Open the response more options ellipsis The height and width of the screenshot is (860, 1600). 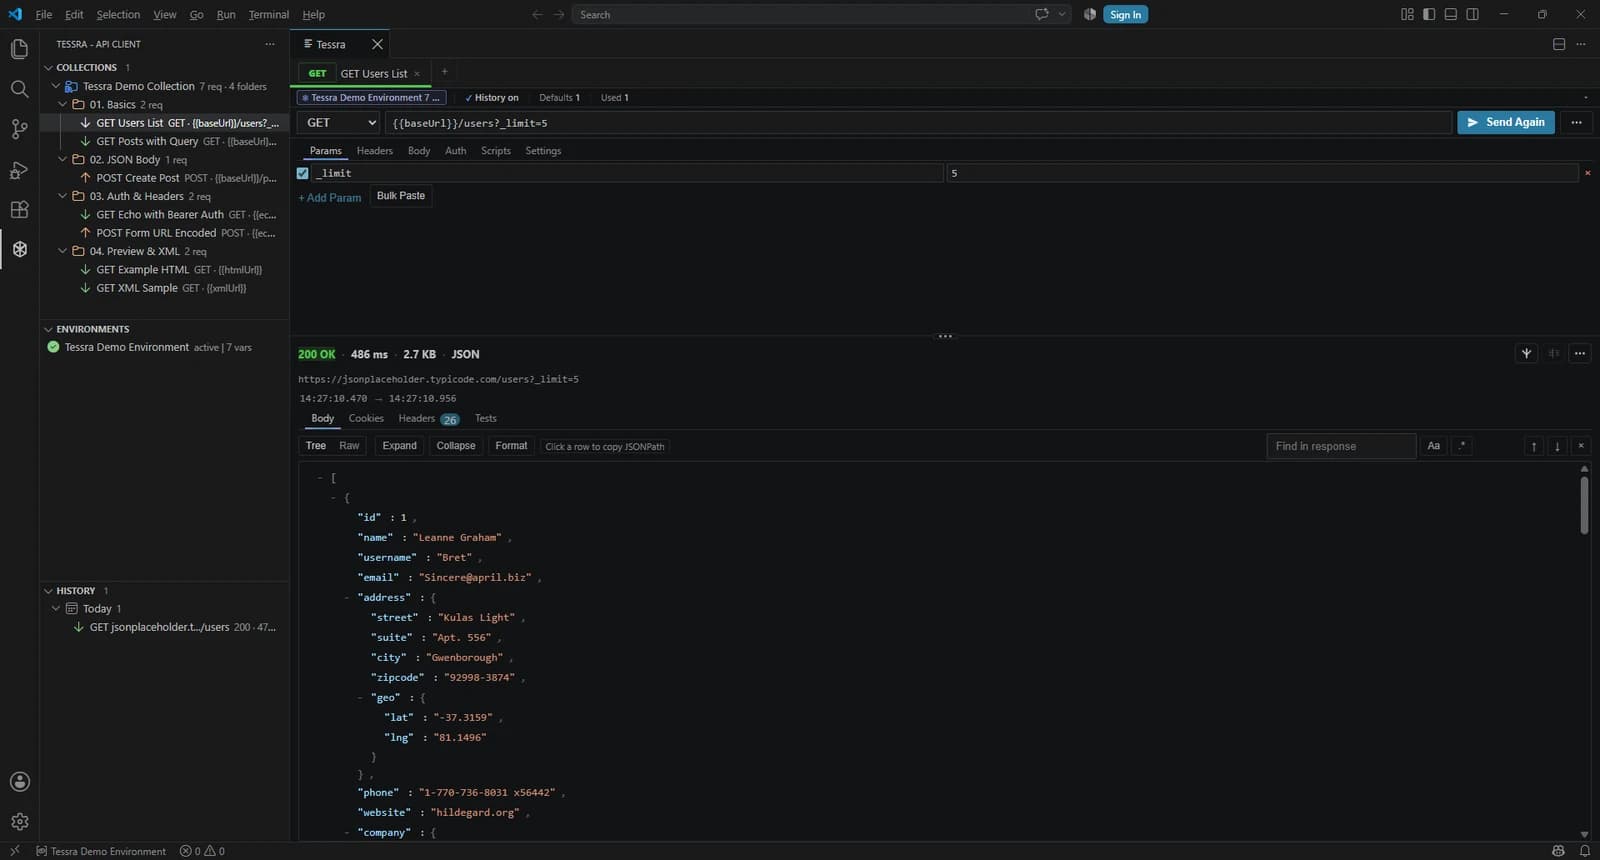tap(1580, 353)
